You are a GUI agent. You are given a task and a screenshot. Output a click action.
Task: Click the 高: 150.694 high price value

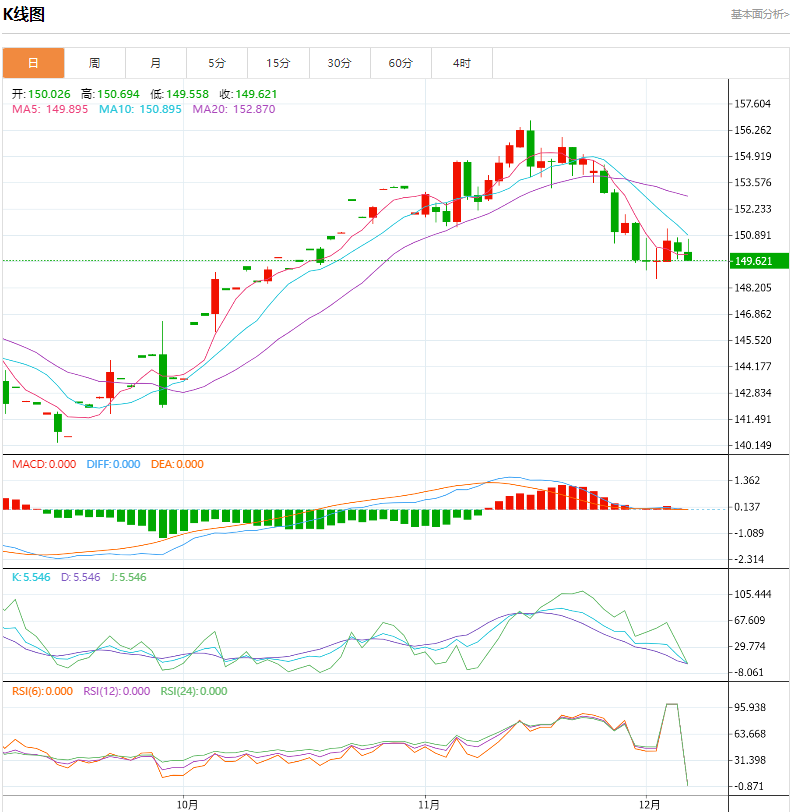coord(110,94)
